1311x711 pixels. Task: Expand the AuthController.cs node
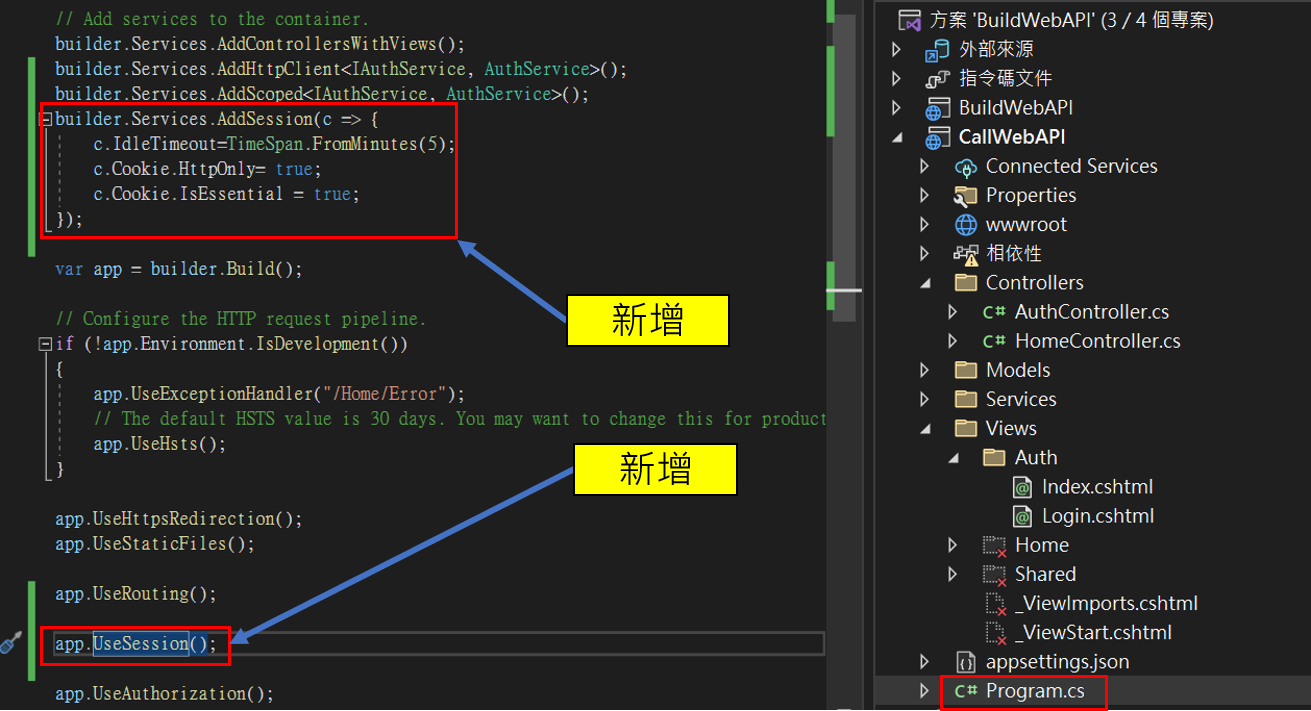[953, 312]
